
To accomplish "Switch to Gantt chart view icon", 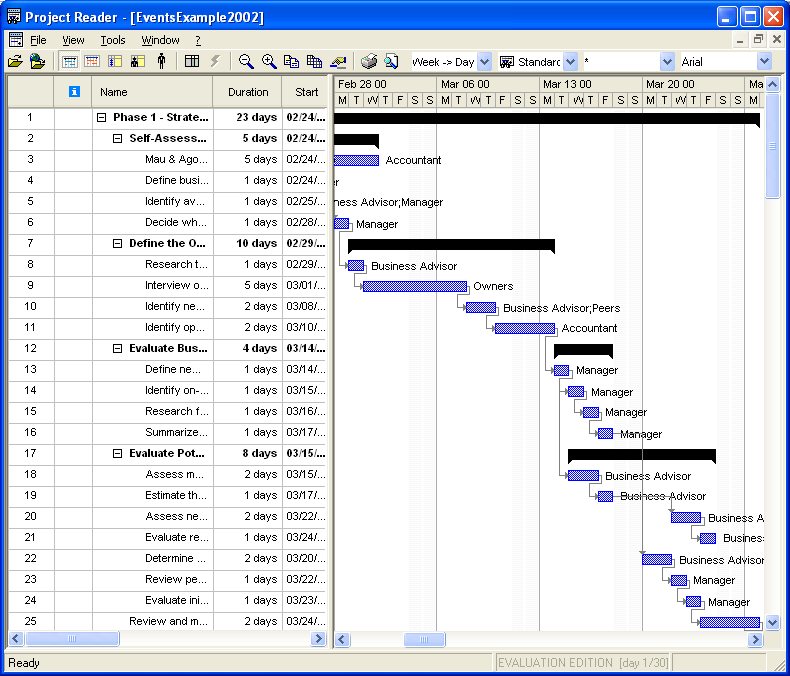I will pos(69,61).
